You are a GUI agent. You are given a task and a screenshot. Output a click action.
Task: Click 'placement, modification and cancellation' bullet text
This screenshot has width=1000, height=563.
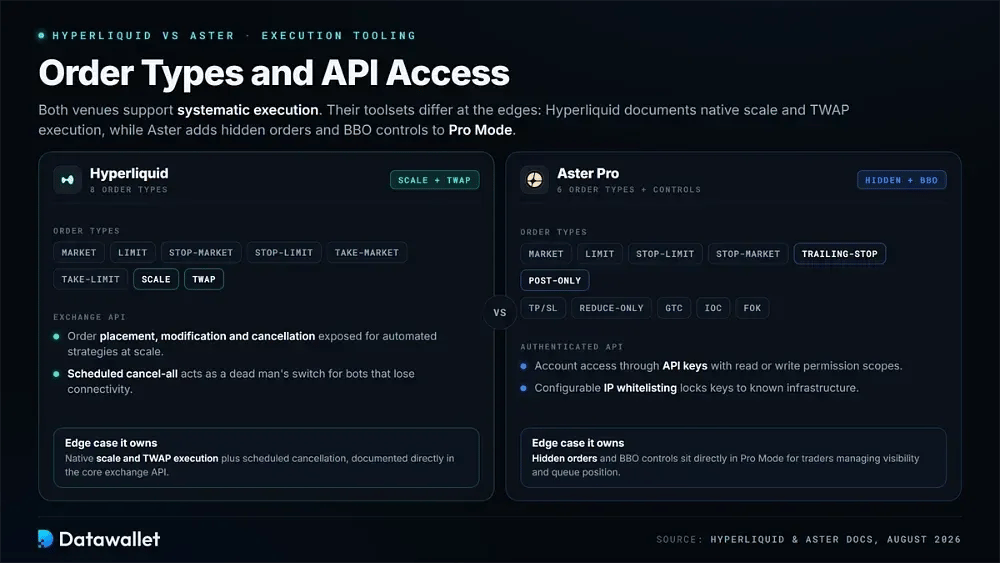point(207,336)
